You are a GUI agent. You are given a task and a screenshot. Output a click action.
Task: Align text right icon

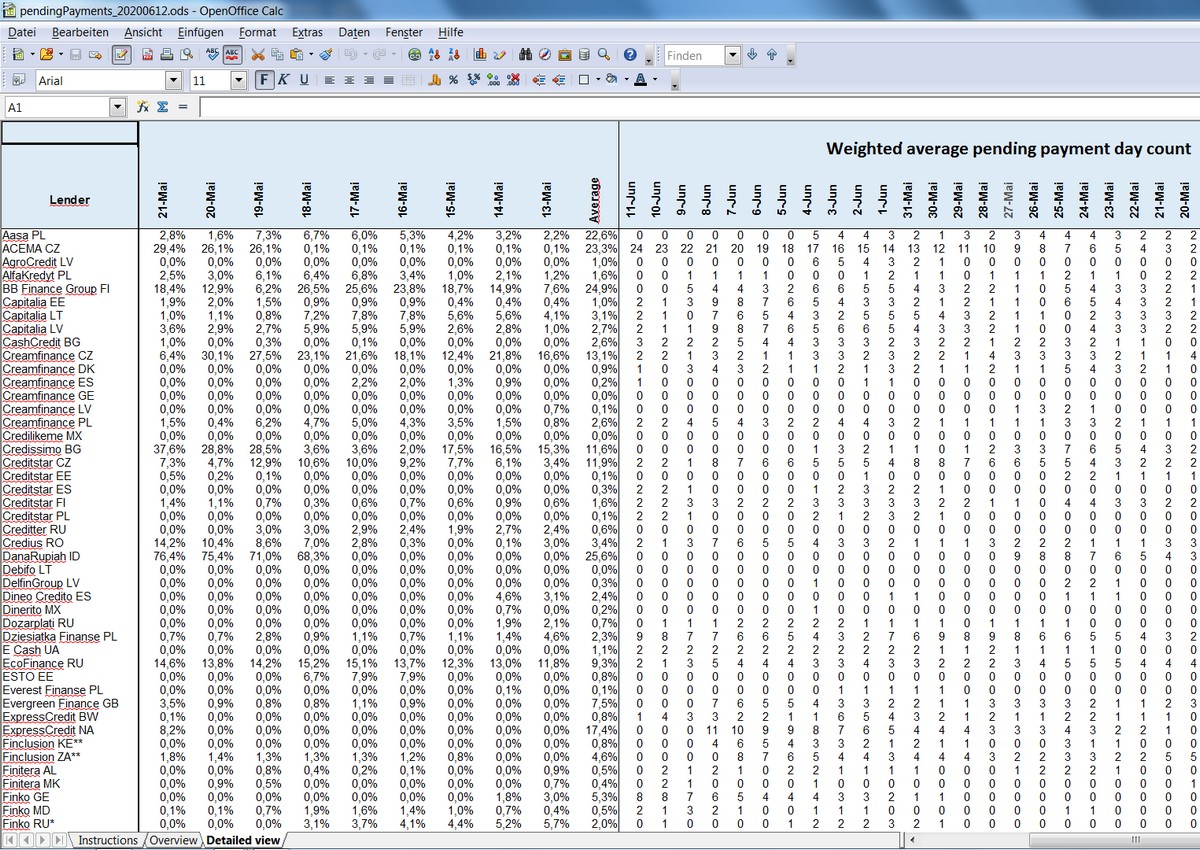369,80
